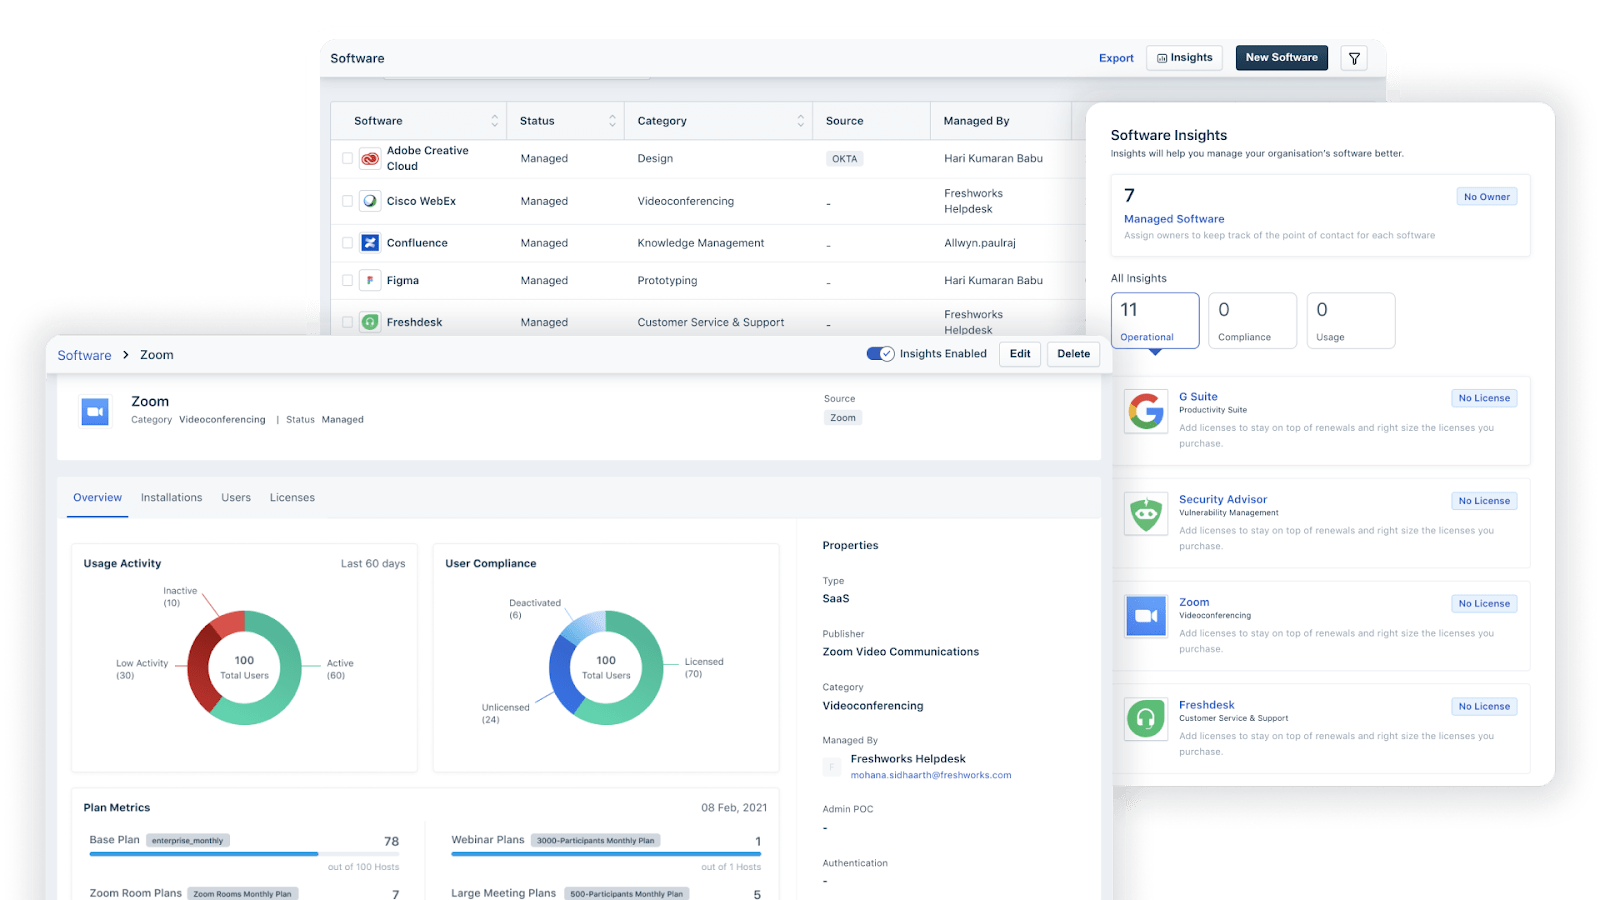Open the filter icon in Software toolbar
The width and height of the screenshot is (1600, 900).
(x=1353, y=57)
